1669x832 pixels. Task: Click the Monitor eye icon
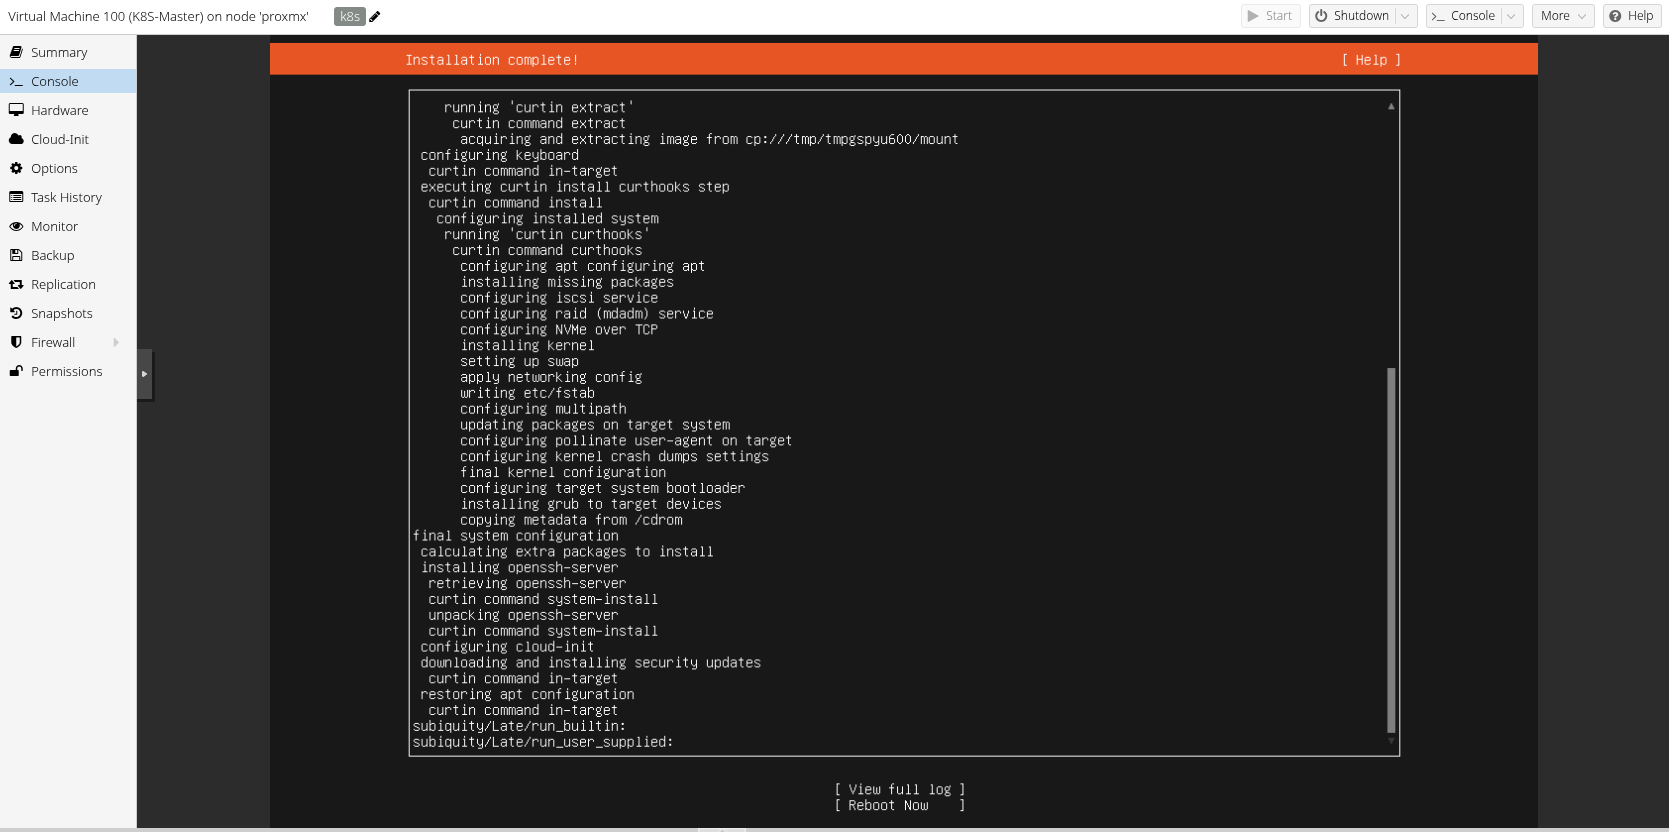[x=16, y=226]
